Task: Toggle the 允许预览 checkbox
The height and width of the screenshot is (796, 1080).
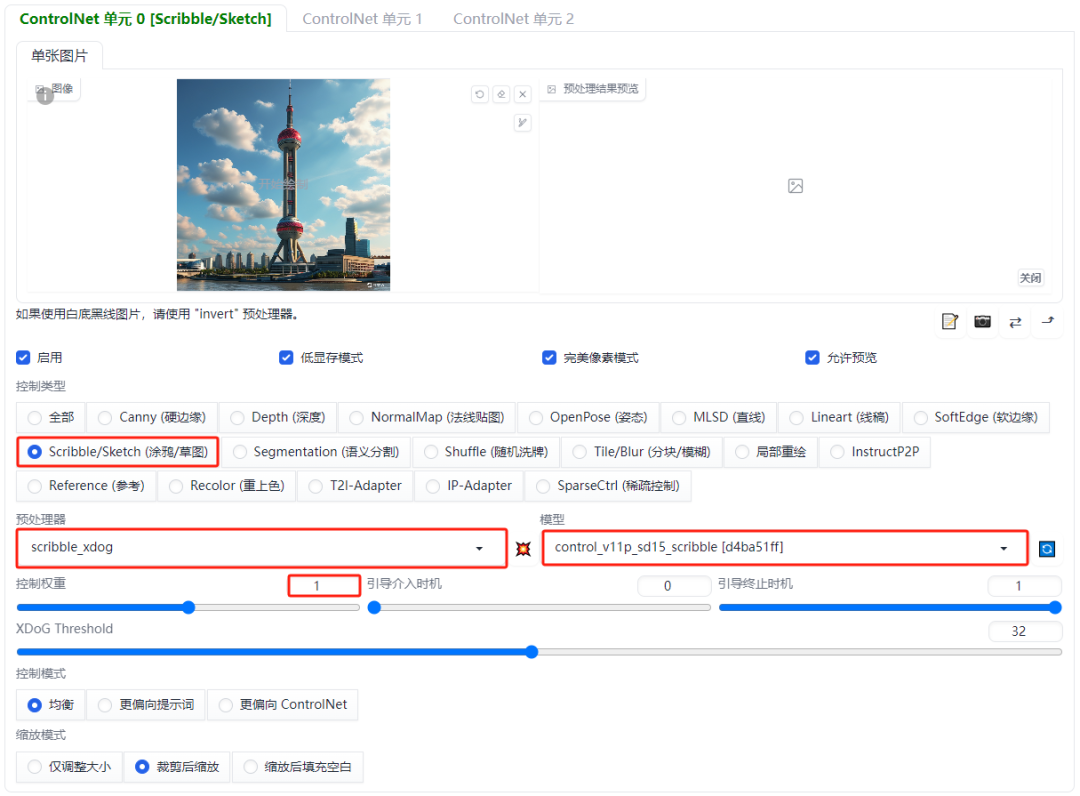Action: [x=812, y=357]
